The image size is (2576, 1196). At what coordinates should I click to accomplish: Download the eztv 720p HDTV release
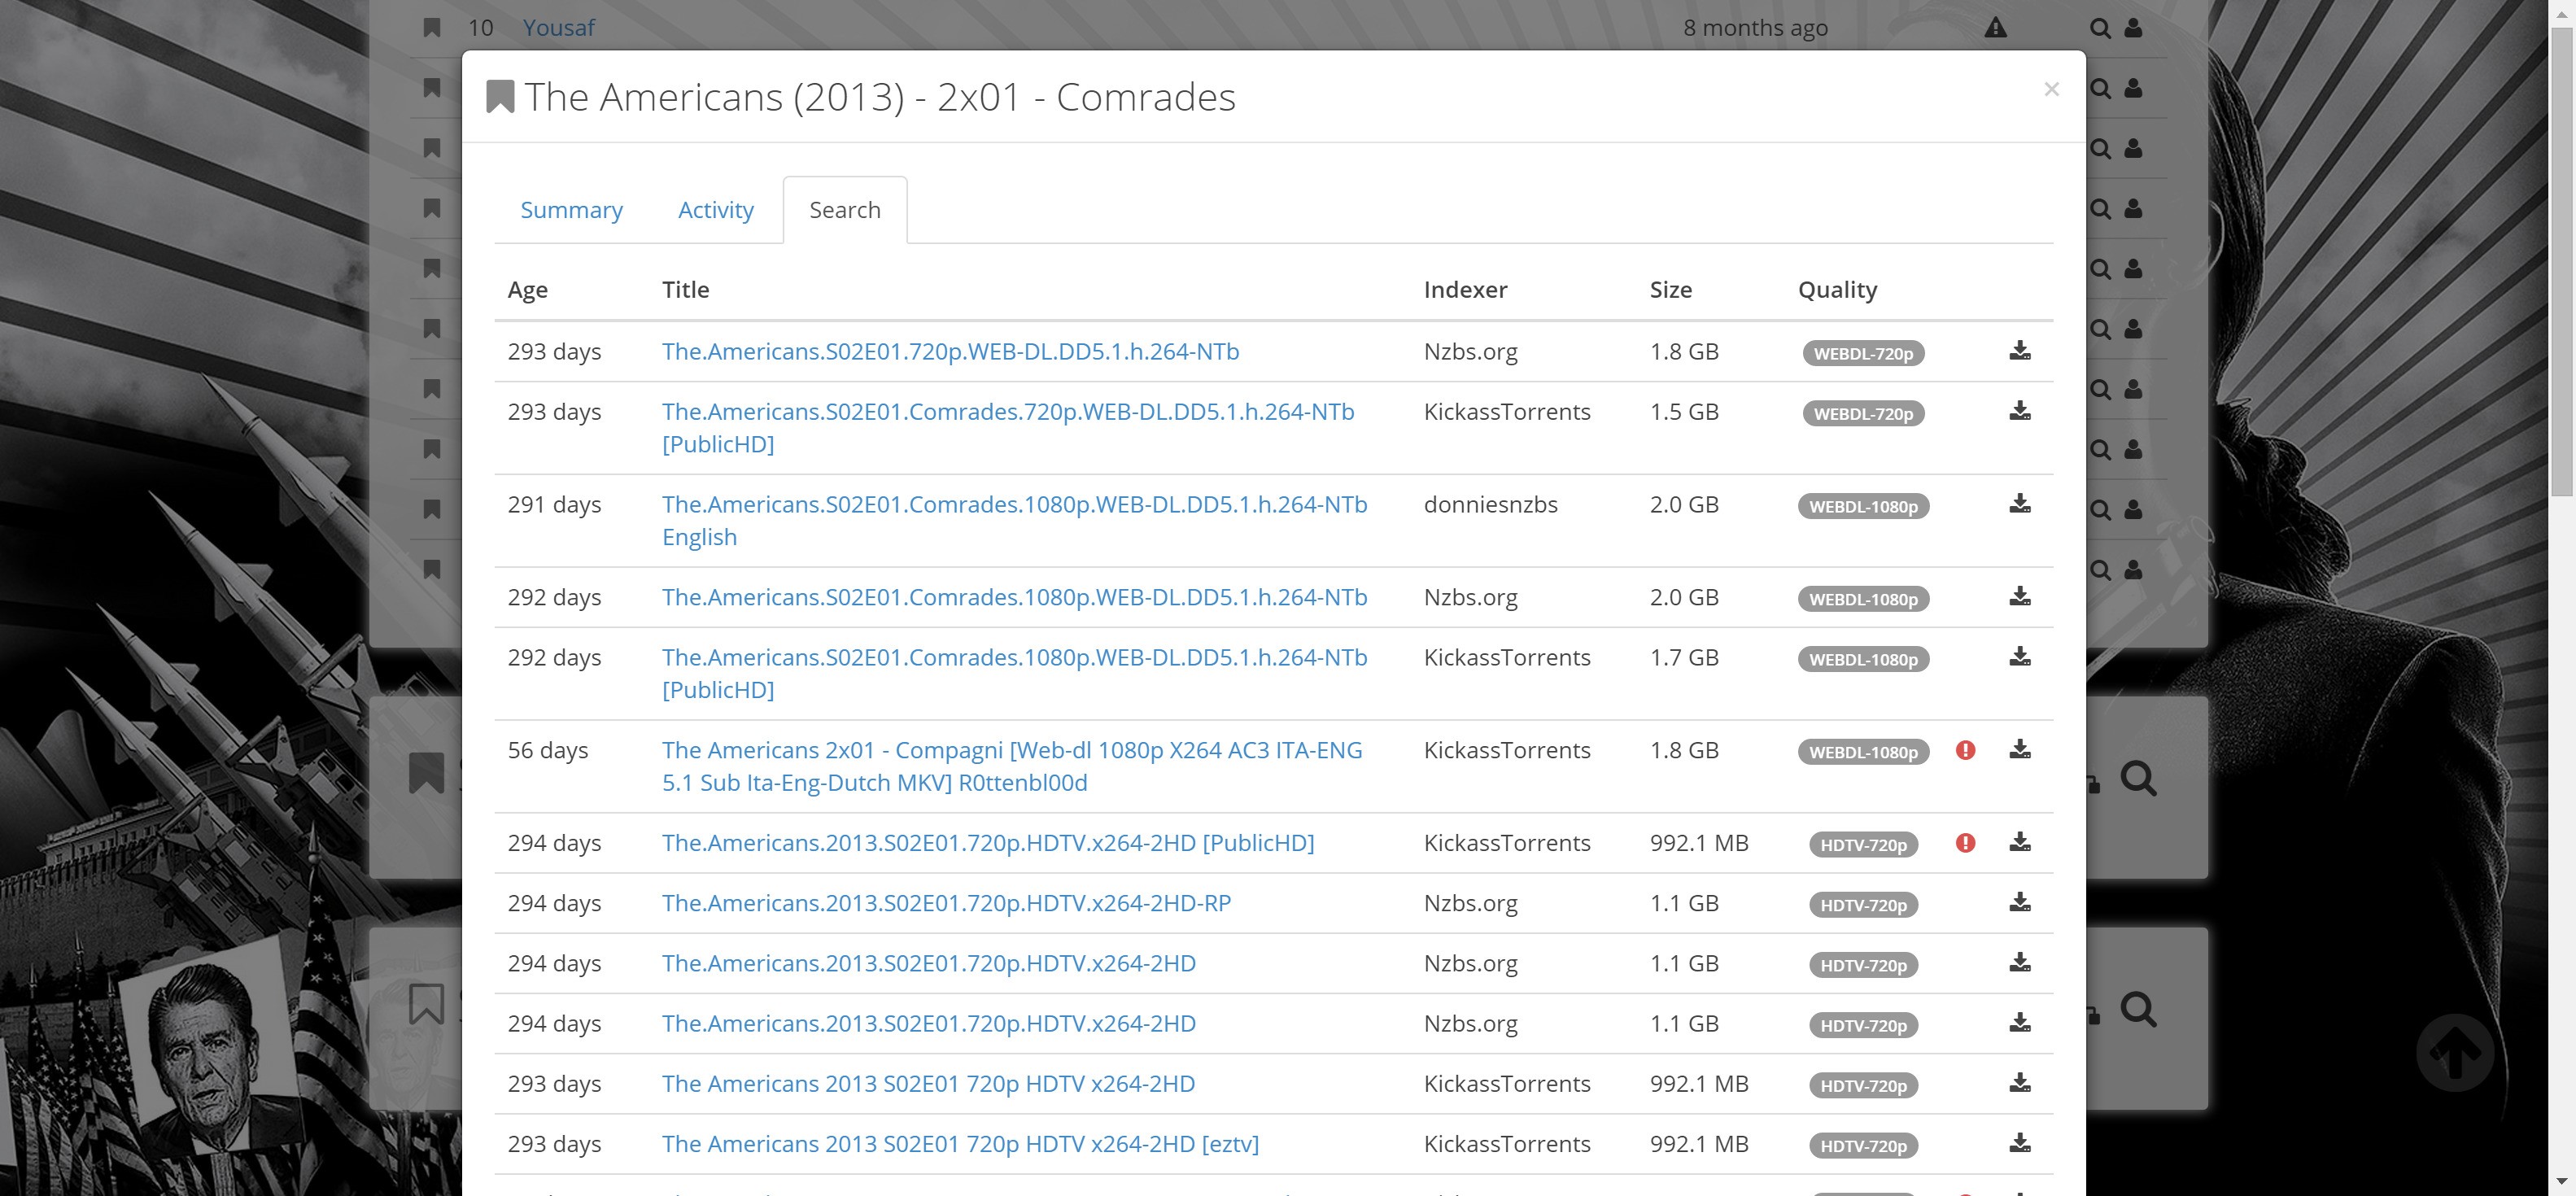[x=2020, y=1145]
